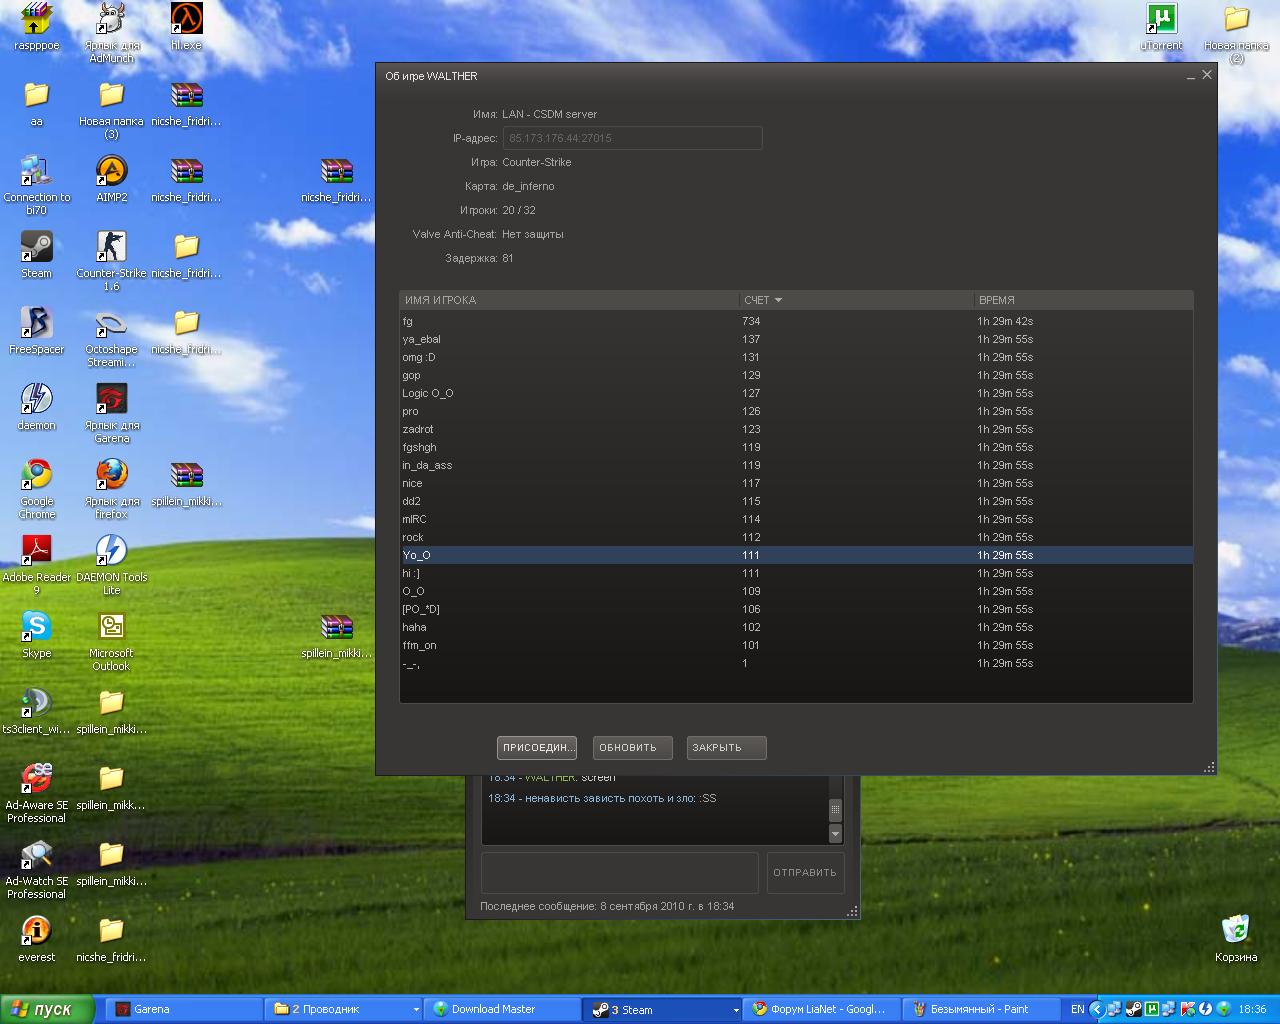This screenshot has width=1280, height=1024.
Task: Select the player row 'omg :D'
Action: tap(796, 357)
